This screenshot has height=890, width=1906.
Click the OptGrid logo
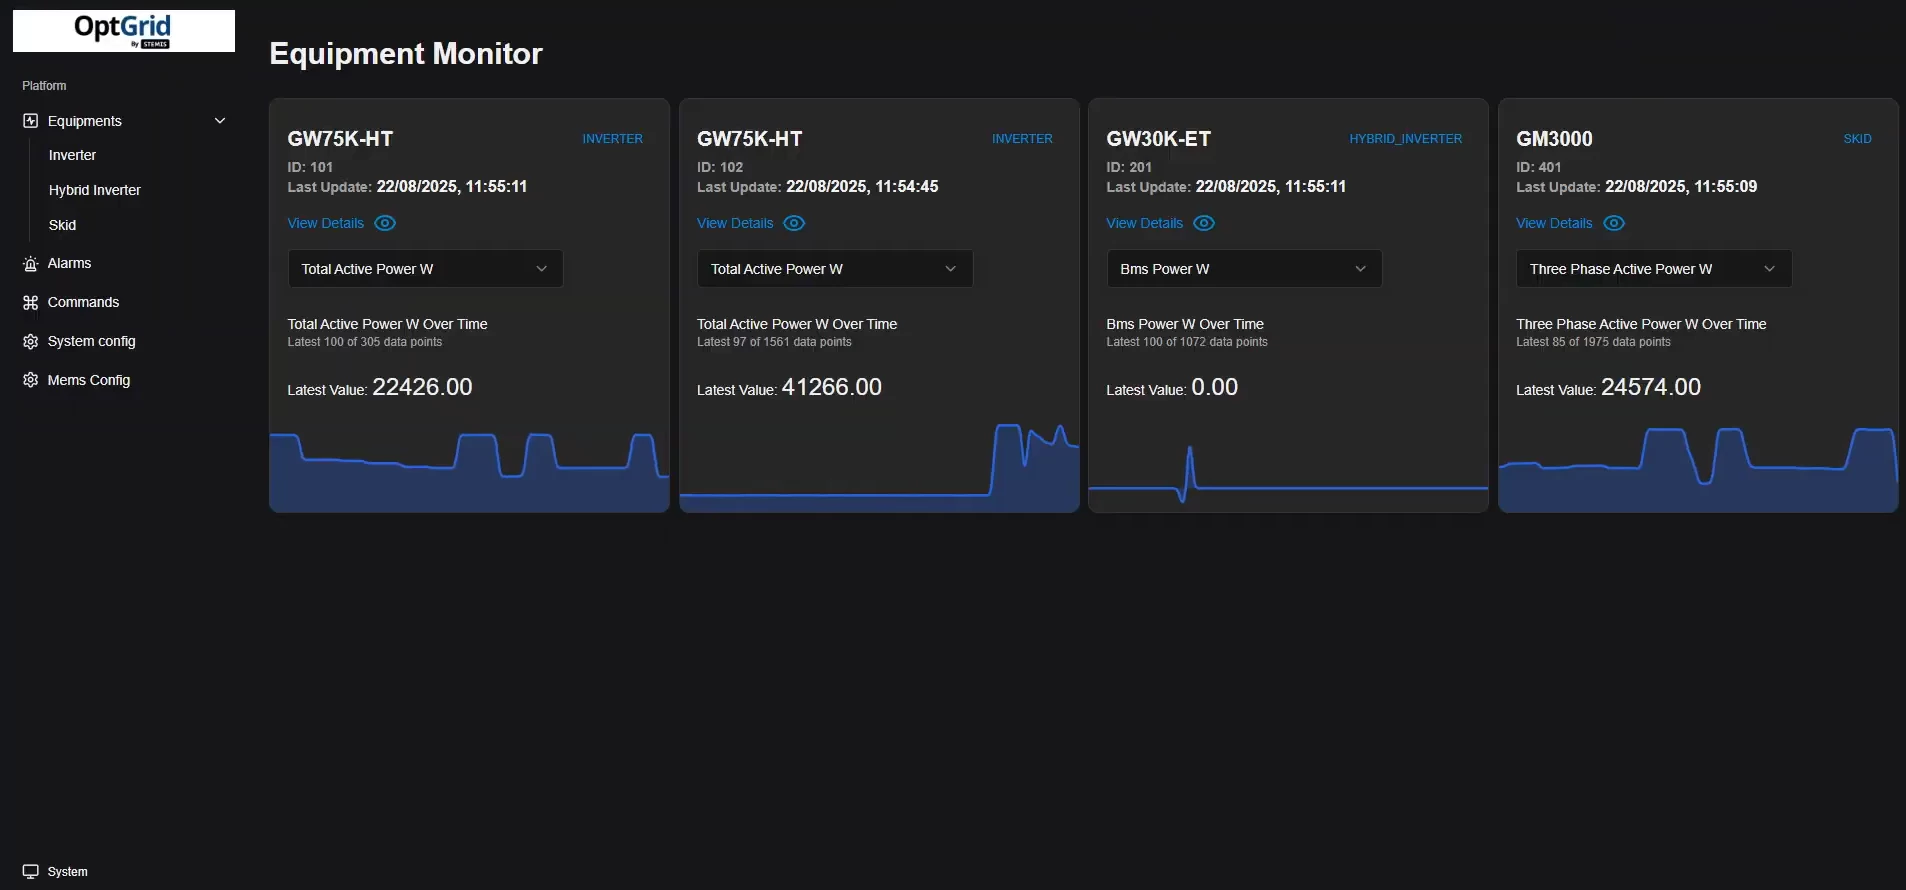click(x=123, y=31)
